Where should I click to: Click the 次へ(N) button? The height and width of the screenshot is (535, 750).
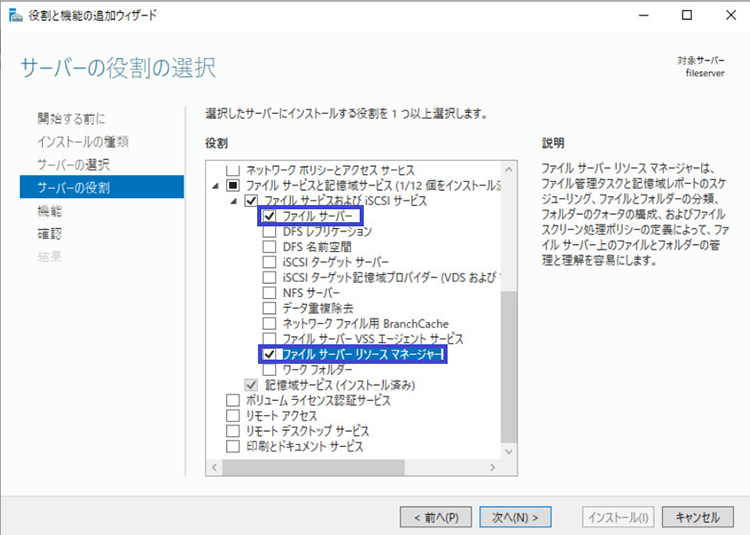tap(515, 517)
